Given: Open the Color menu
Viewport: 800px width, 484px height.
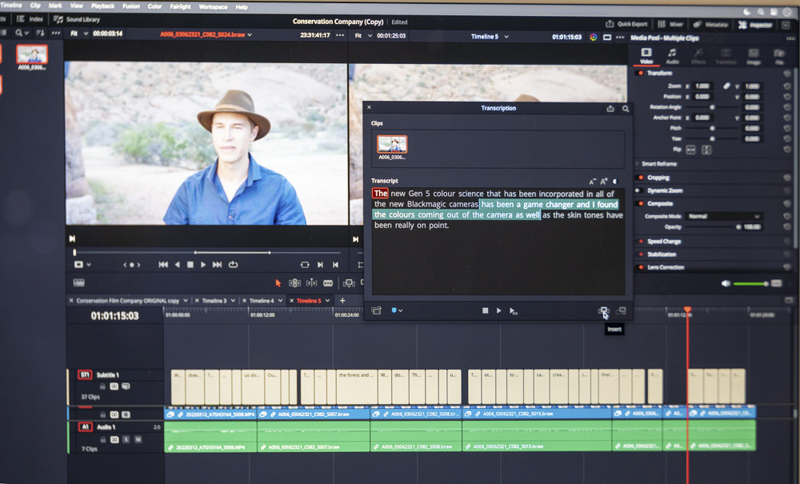Looking at the screenshot, I should (x=155, y=7).
